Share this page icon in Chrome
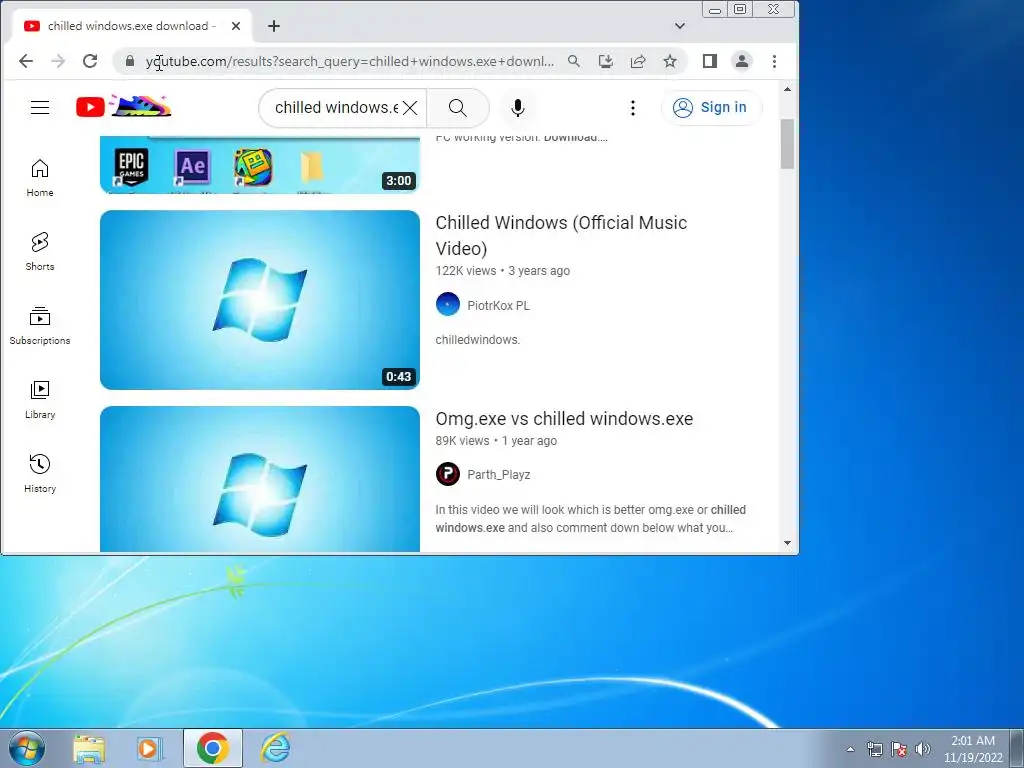This screenshot has width=1024, height=768. (638, 61)
